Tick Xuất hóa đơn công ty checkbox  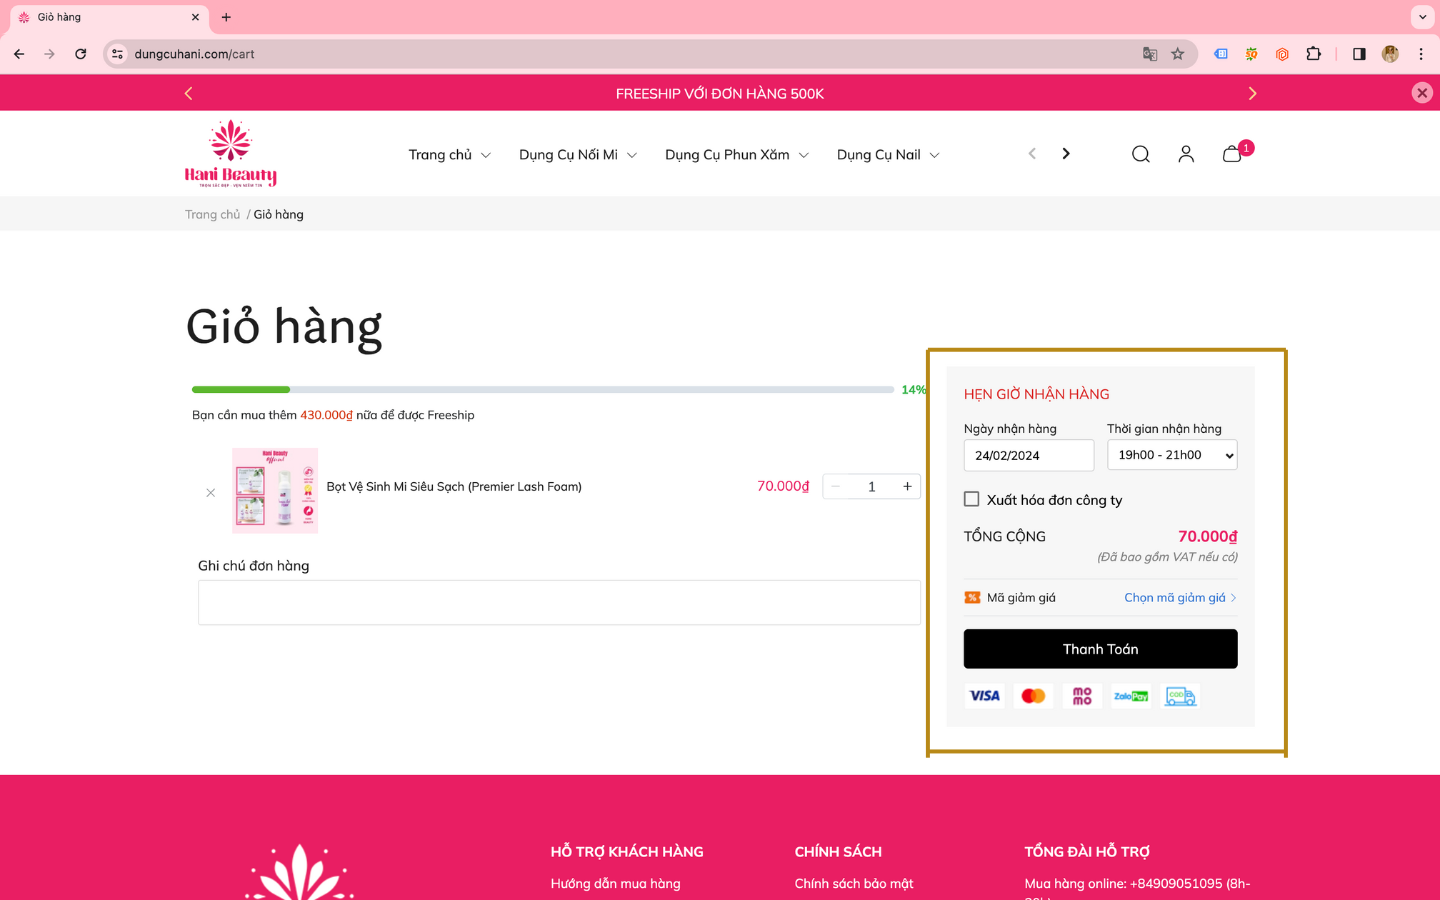tap(971, 499)
